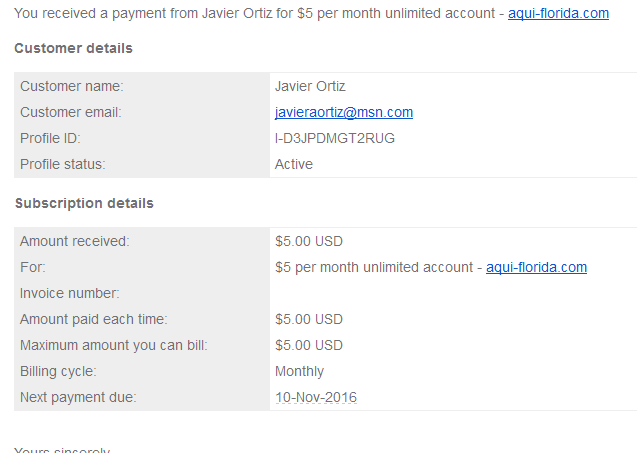The width and height of the screenshot is (637, 453).
Task: Click the Subscription details heading
Action: pos(84,203)
